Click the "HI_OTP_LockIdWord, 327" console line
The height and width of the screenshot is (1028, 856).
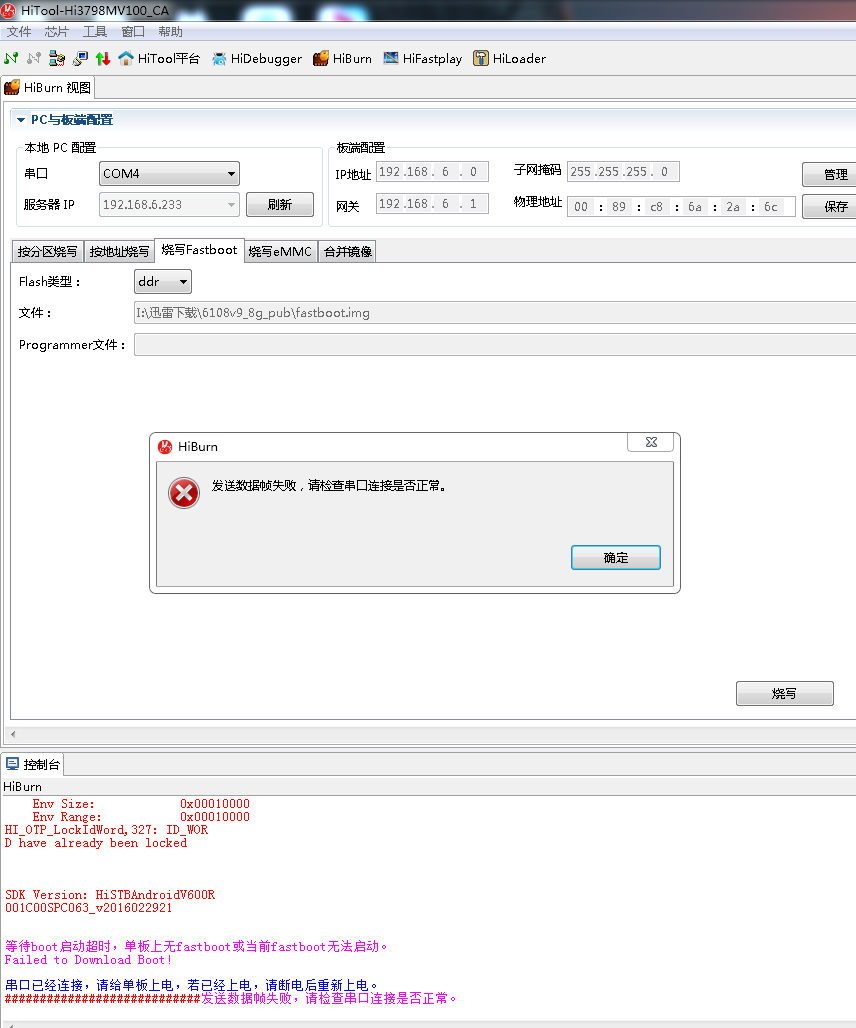coord(106,830)
